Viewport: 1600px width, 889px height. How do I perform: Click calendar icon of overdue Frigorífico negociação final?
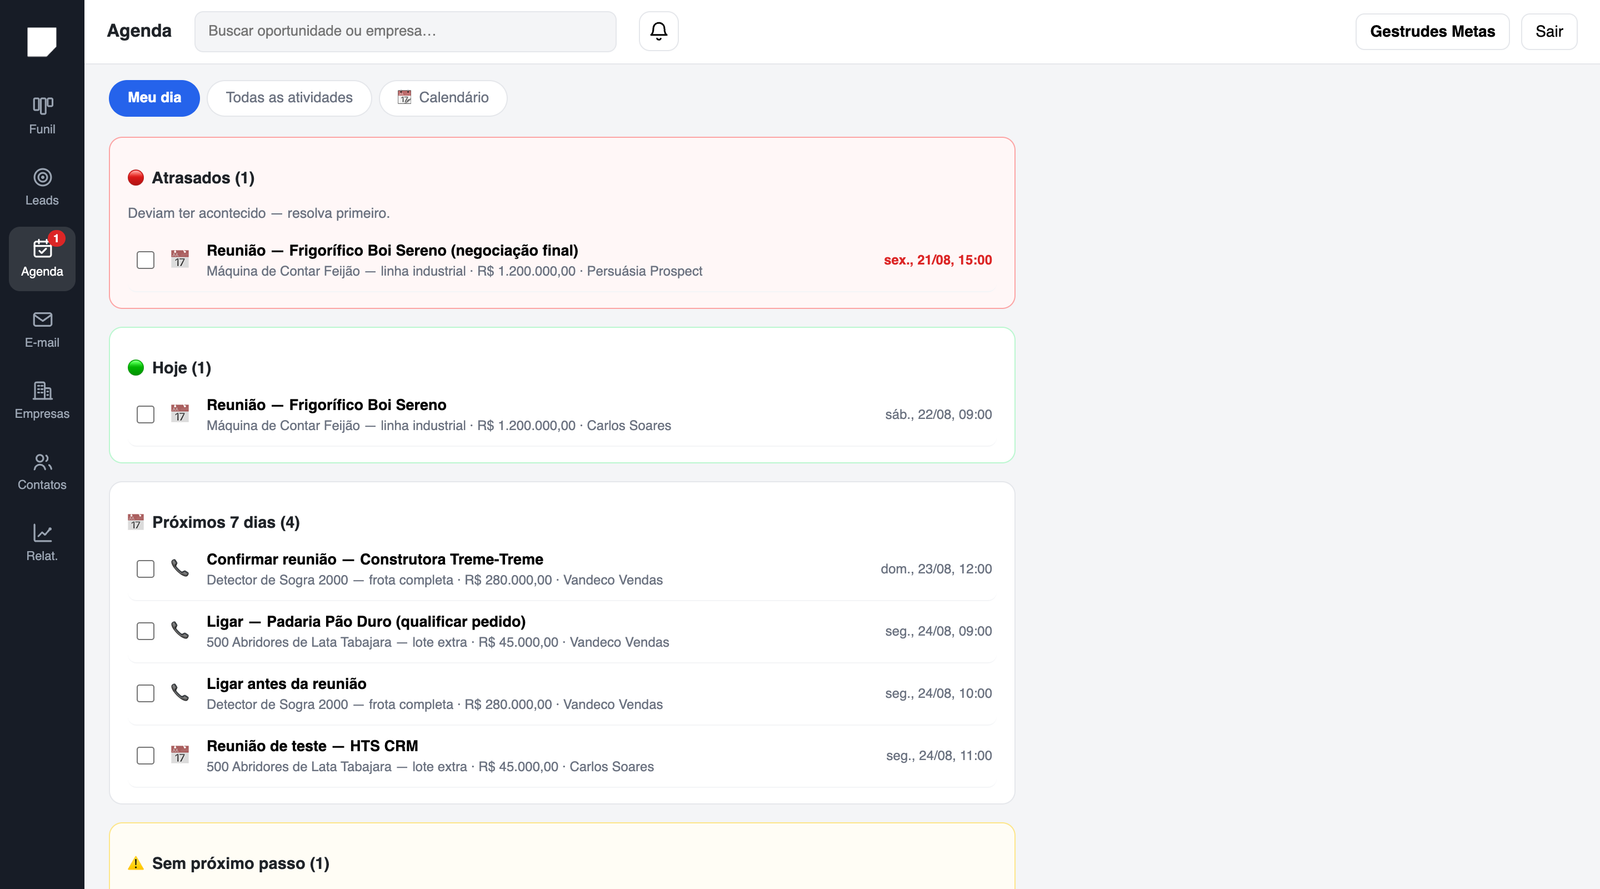pyautogui.click(x=180, y=260)
